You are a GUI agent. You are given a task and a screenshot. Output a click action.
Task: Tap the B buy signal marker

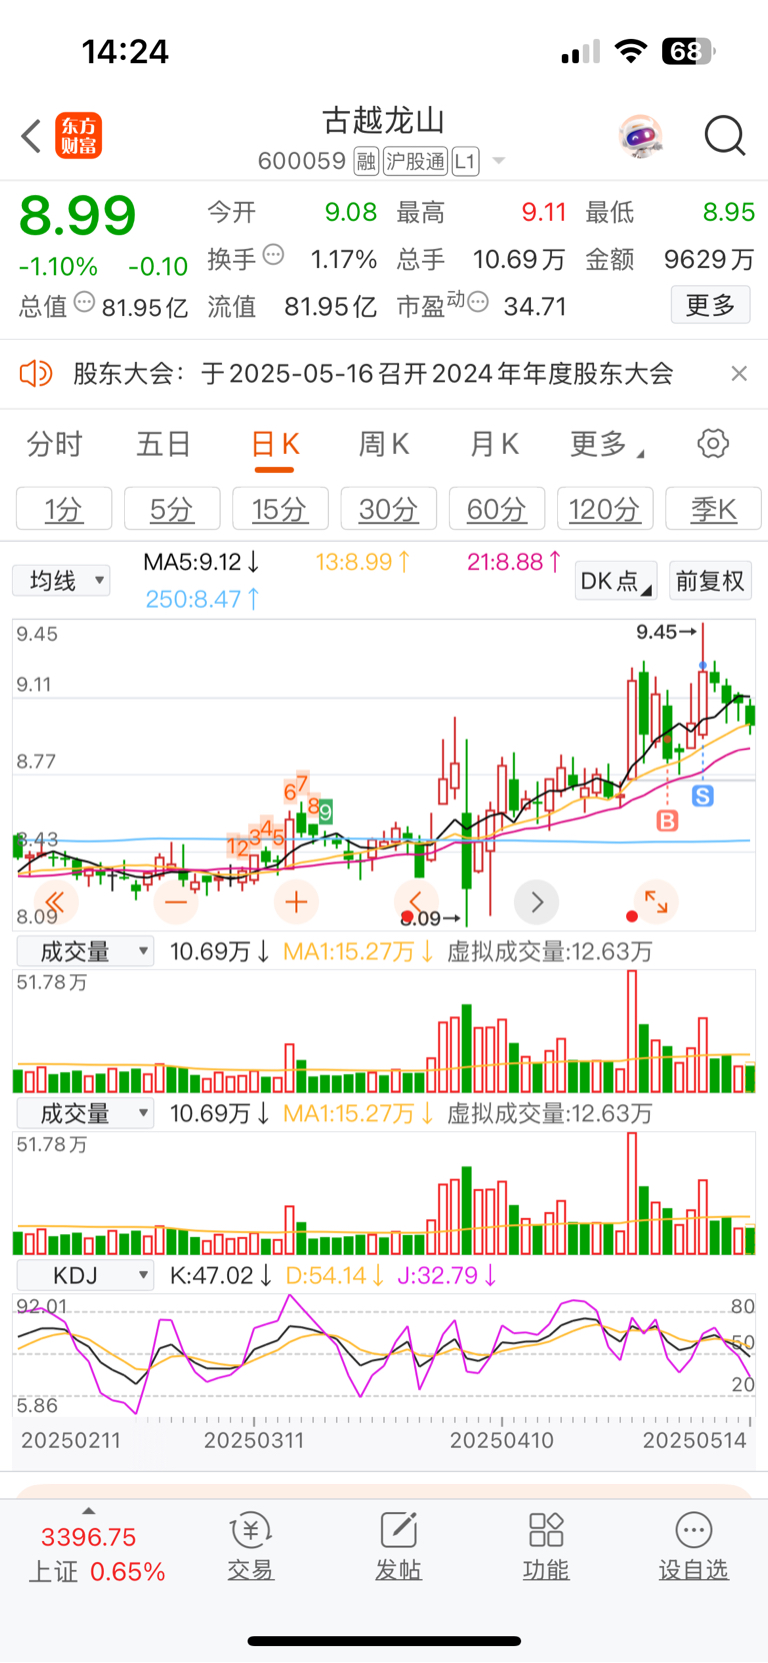pyautogui.click(x=667, y=821)
